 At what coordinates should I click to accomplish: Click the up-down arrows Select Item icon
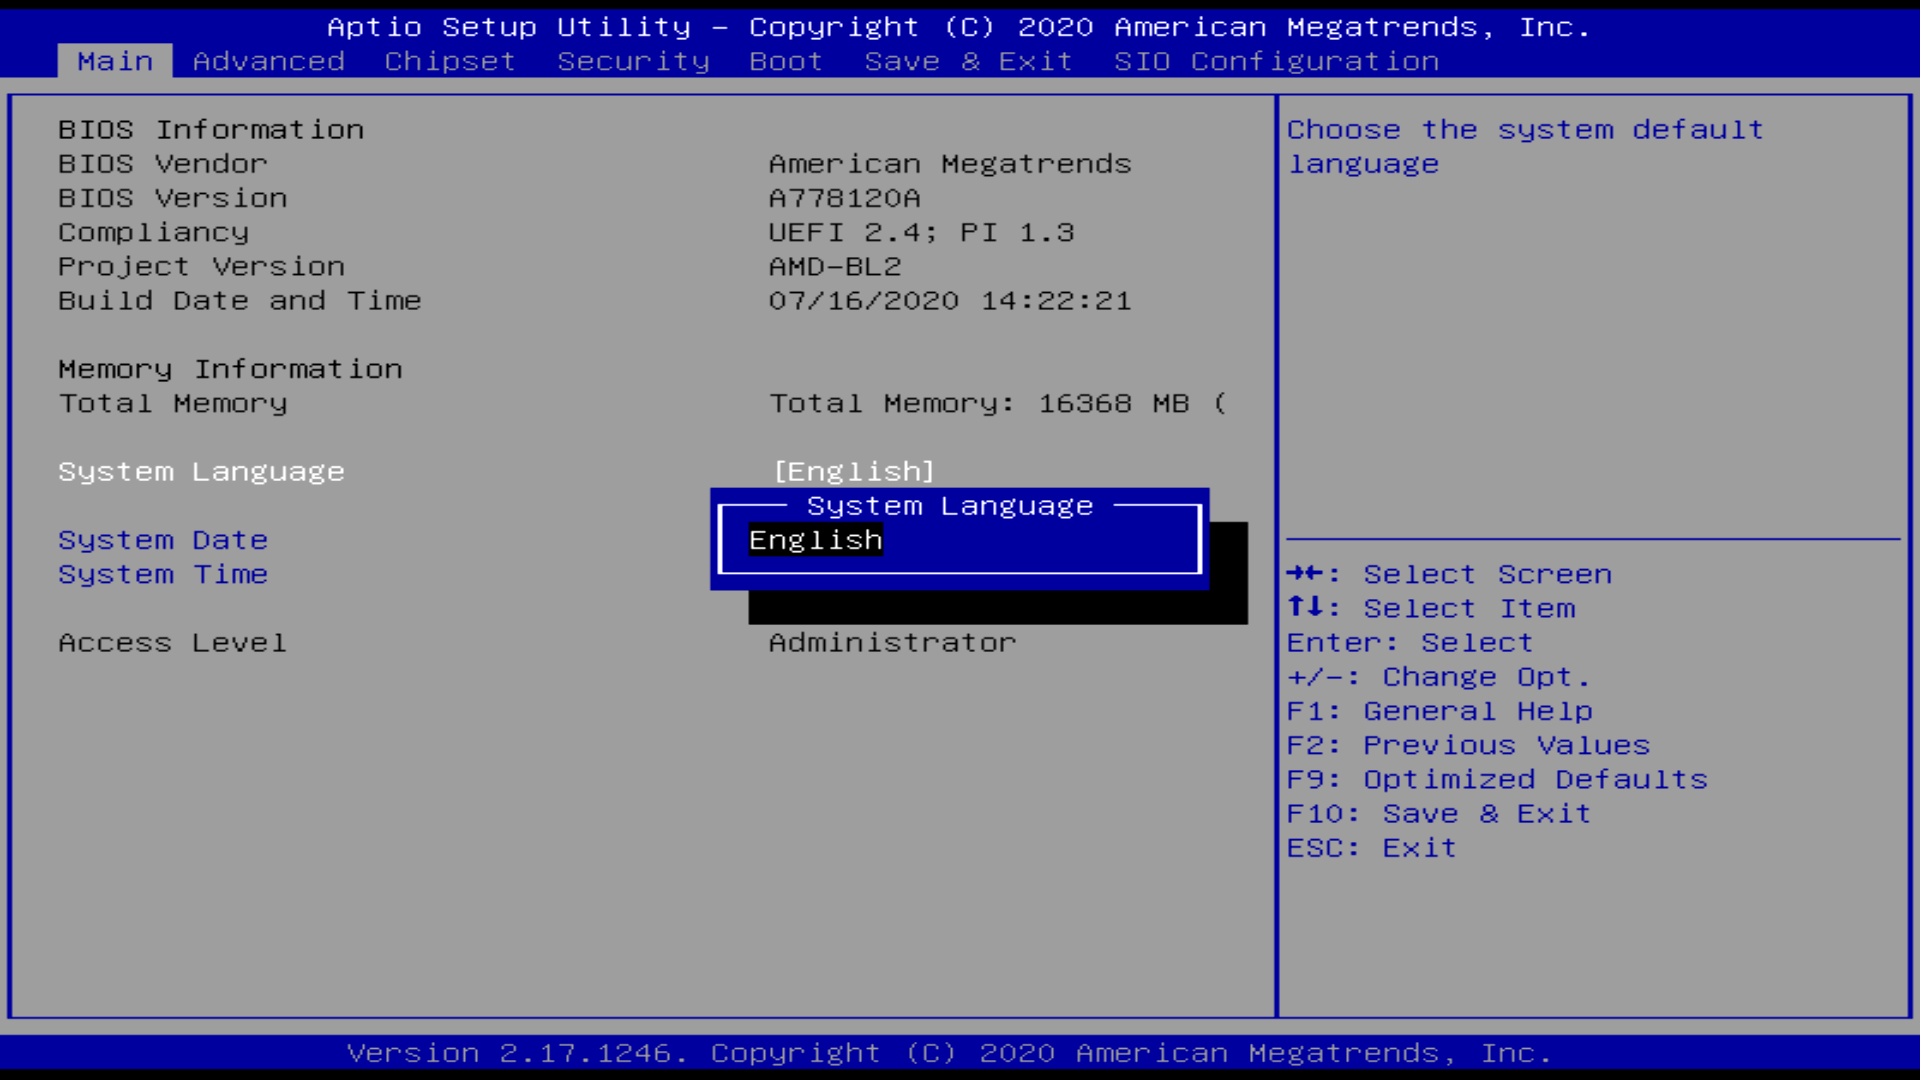[x=1305, y=607]
